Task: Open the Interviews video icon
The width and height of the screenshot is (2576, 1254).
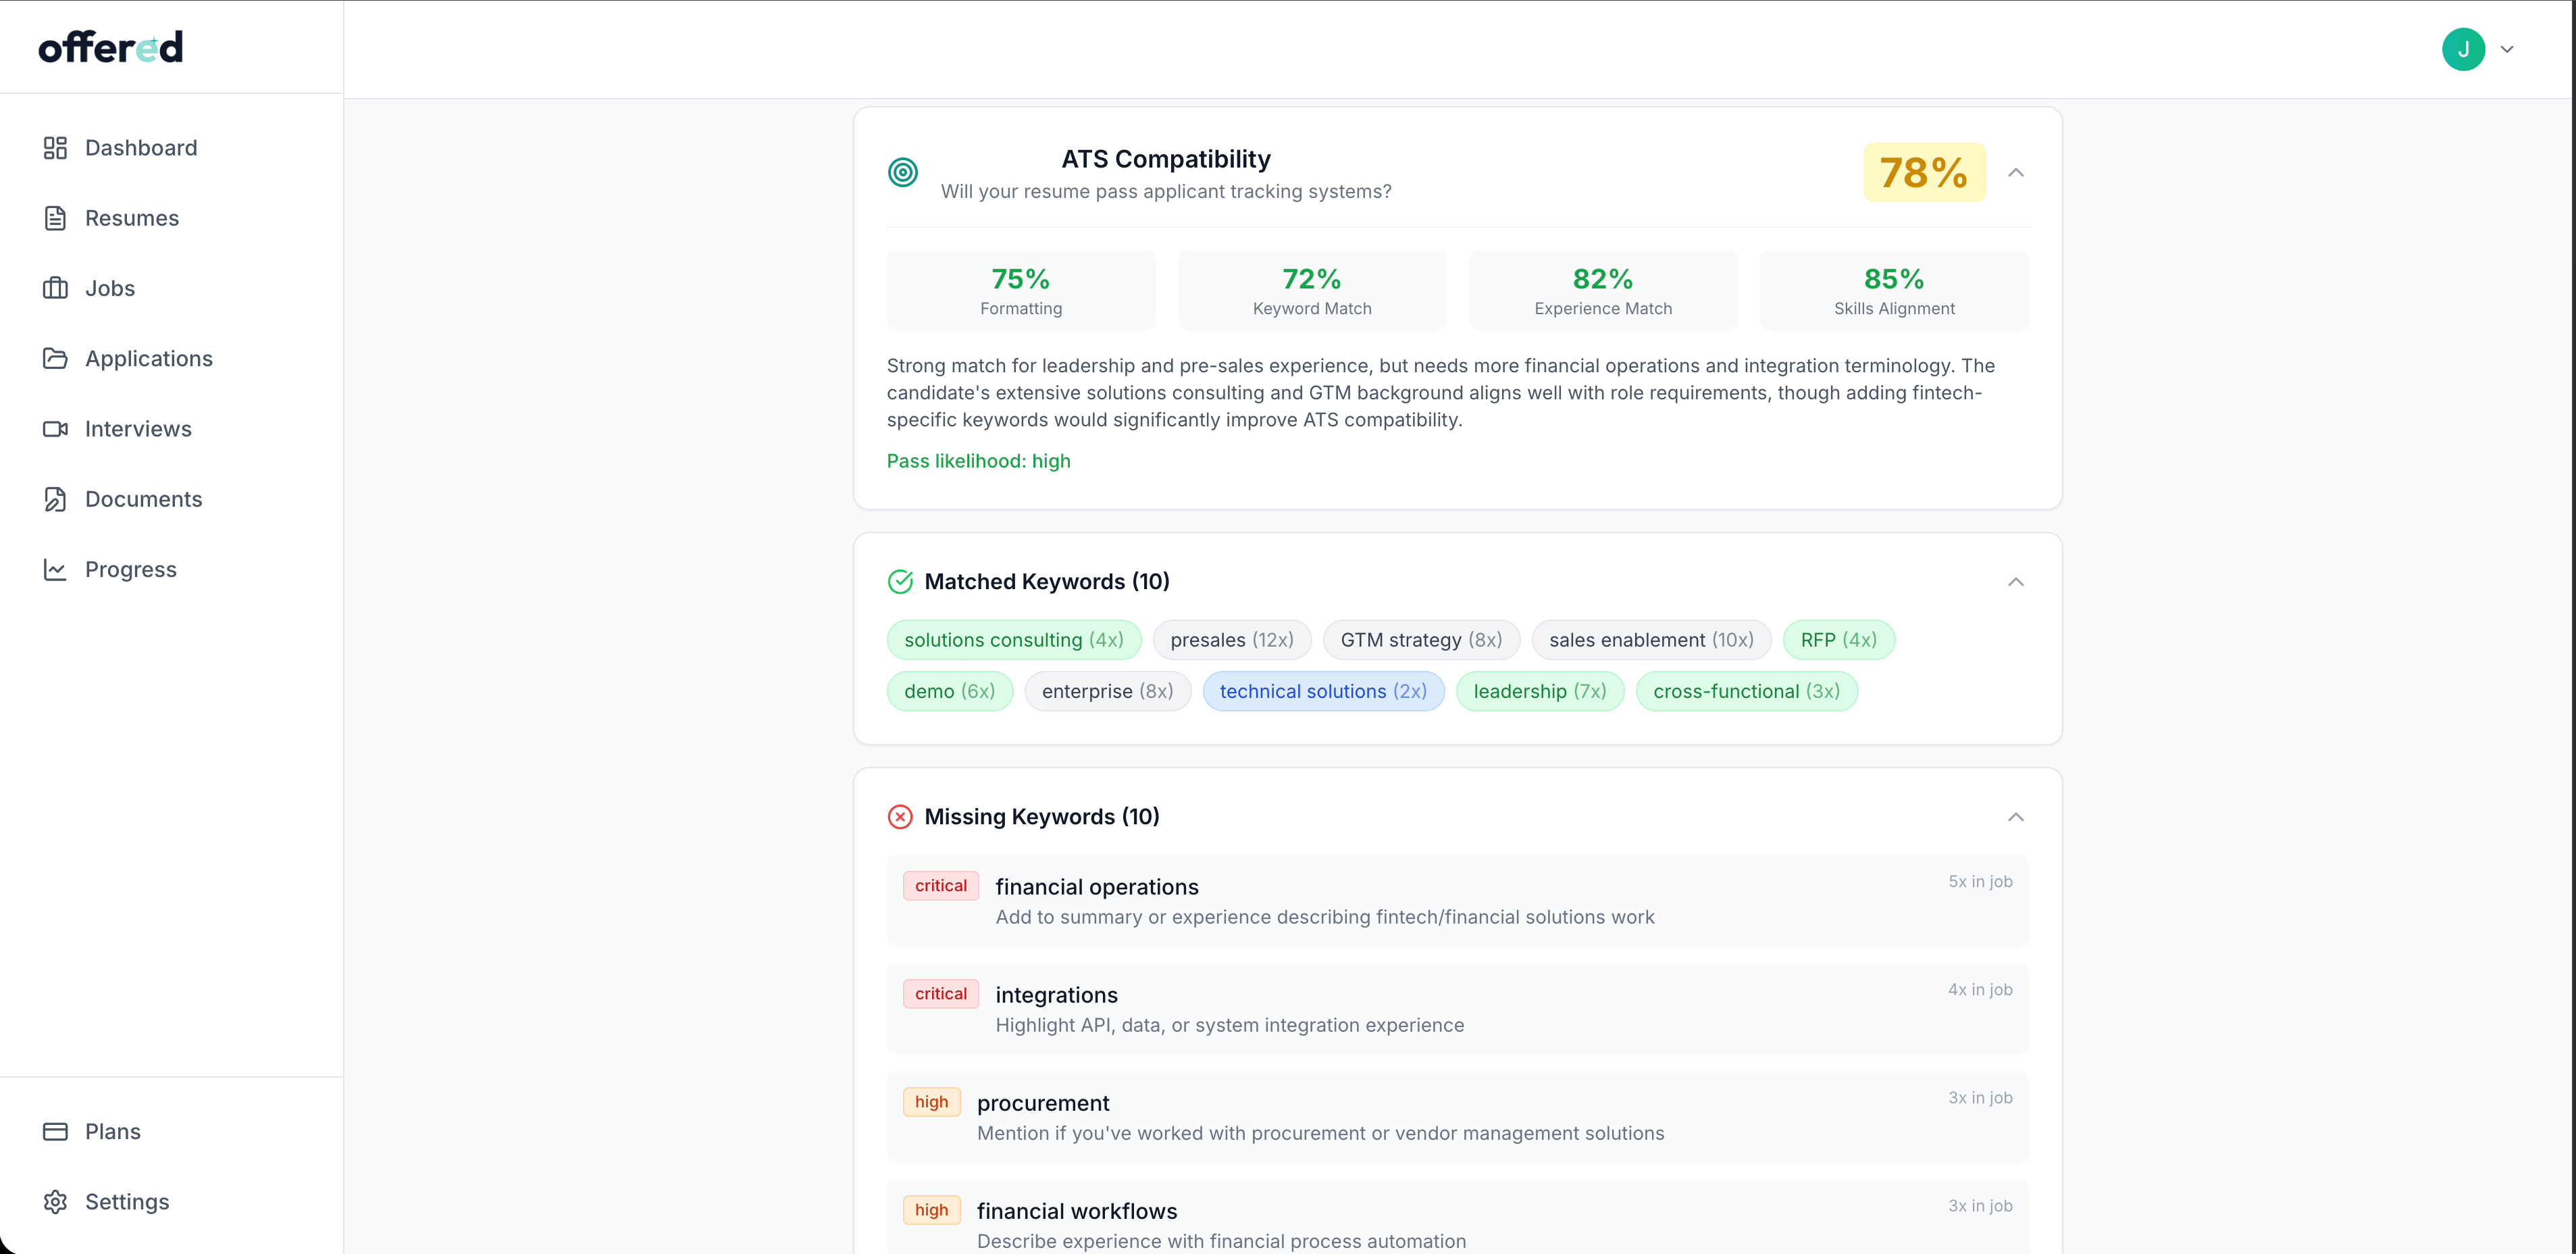Action: click(x=56, y=428)
